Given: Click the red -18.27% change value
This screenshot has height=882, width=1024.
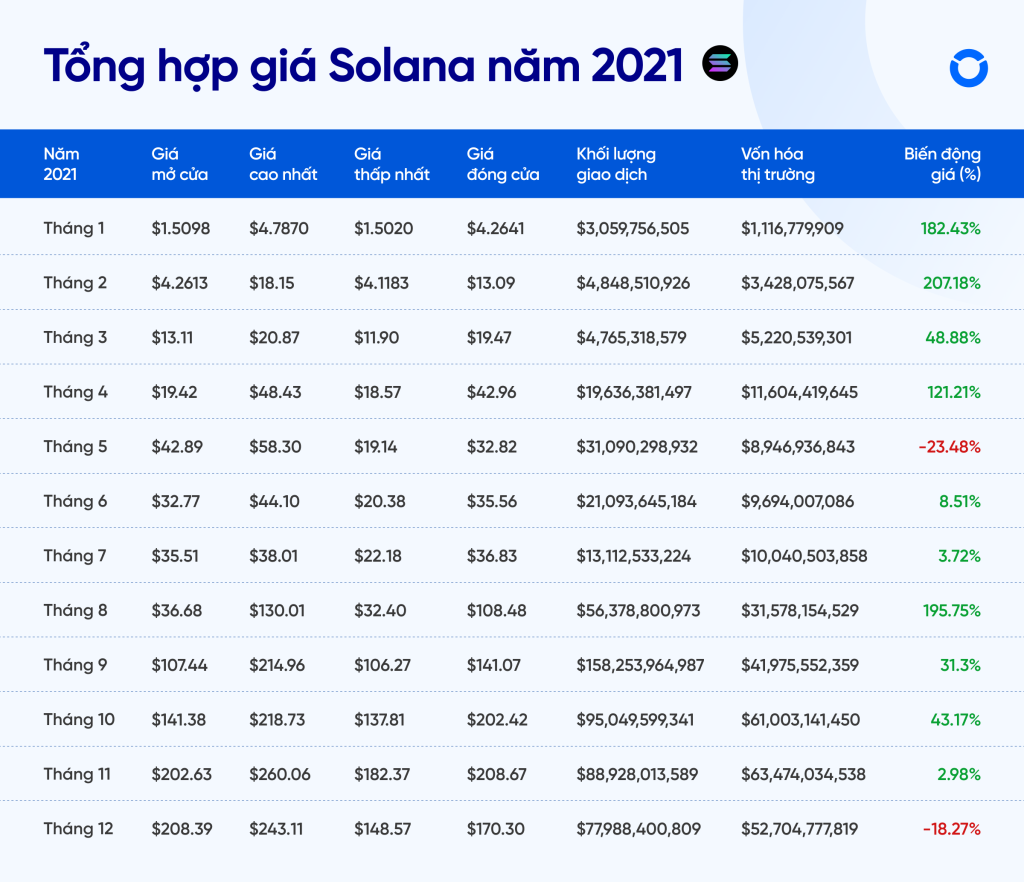Looking at the screenshot, I should pyautogui.click(x=952, y=829).
